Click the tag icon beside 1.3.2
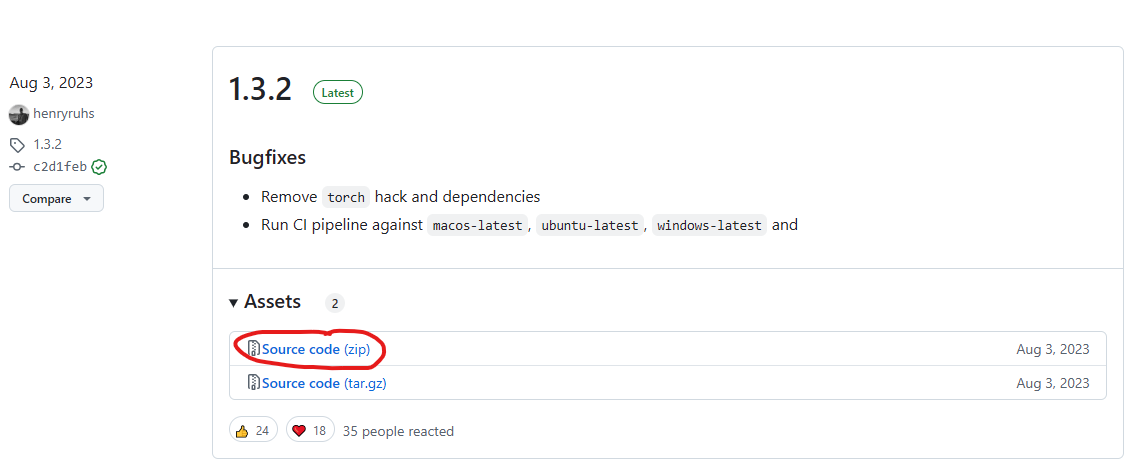Viewport: 1131px width, 466px height. coord(18,145)
